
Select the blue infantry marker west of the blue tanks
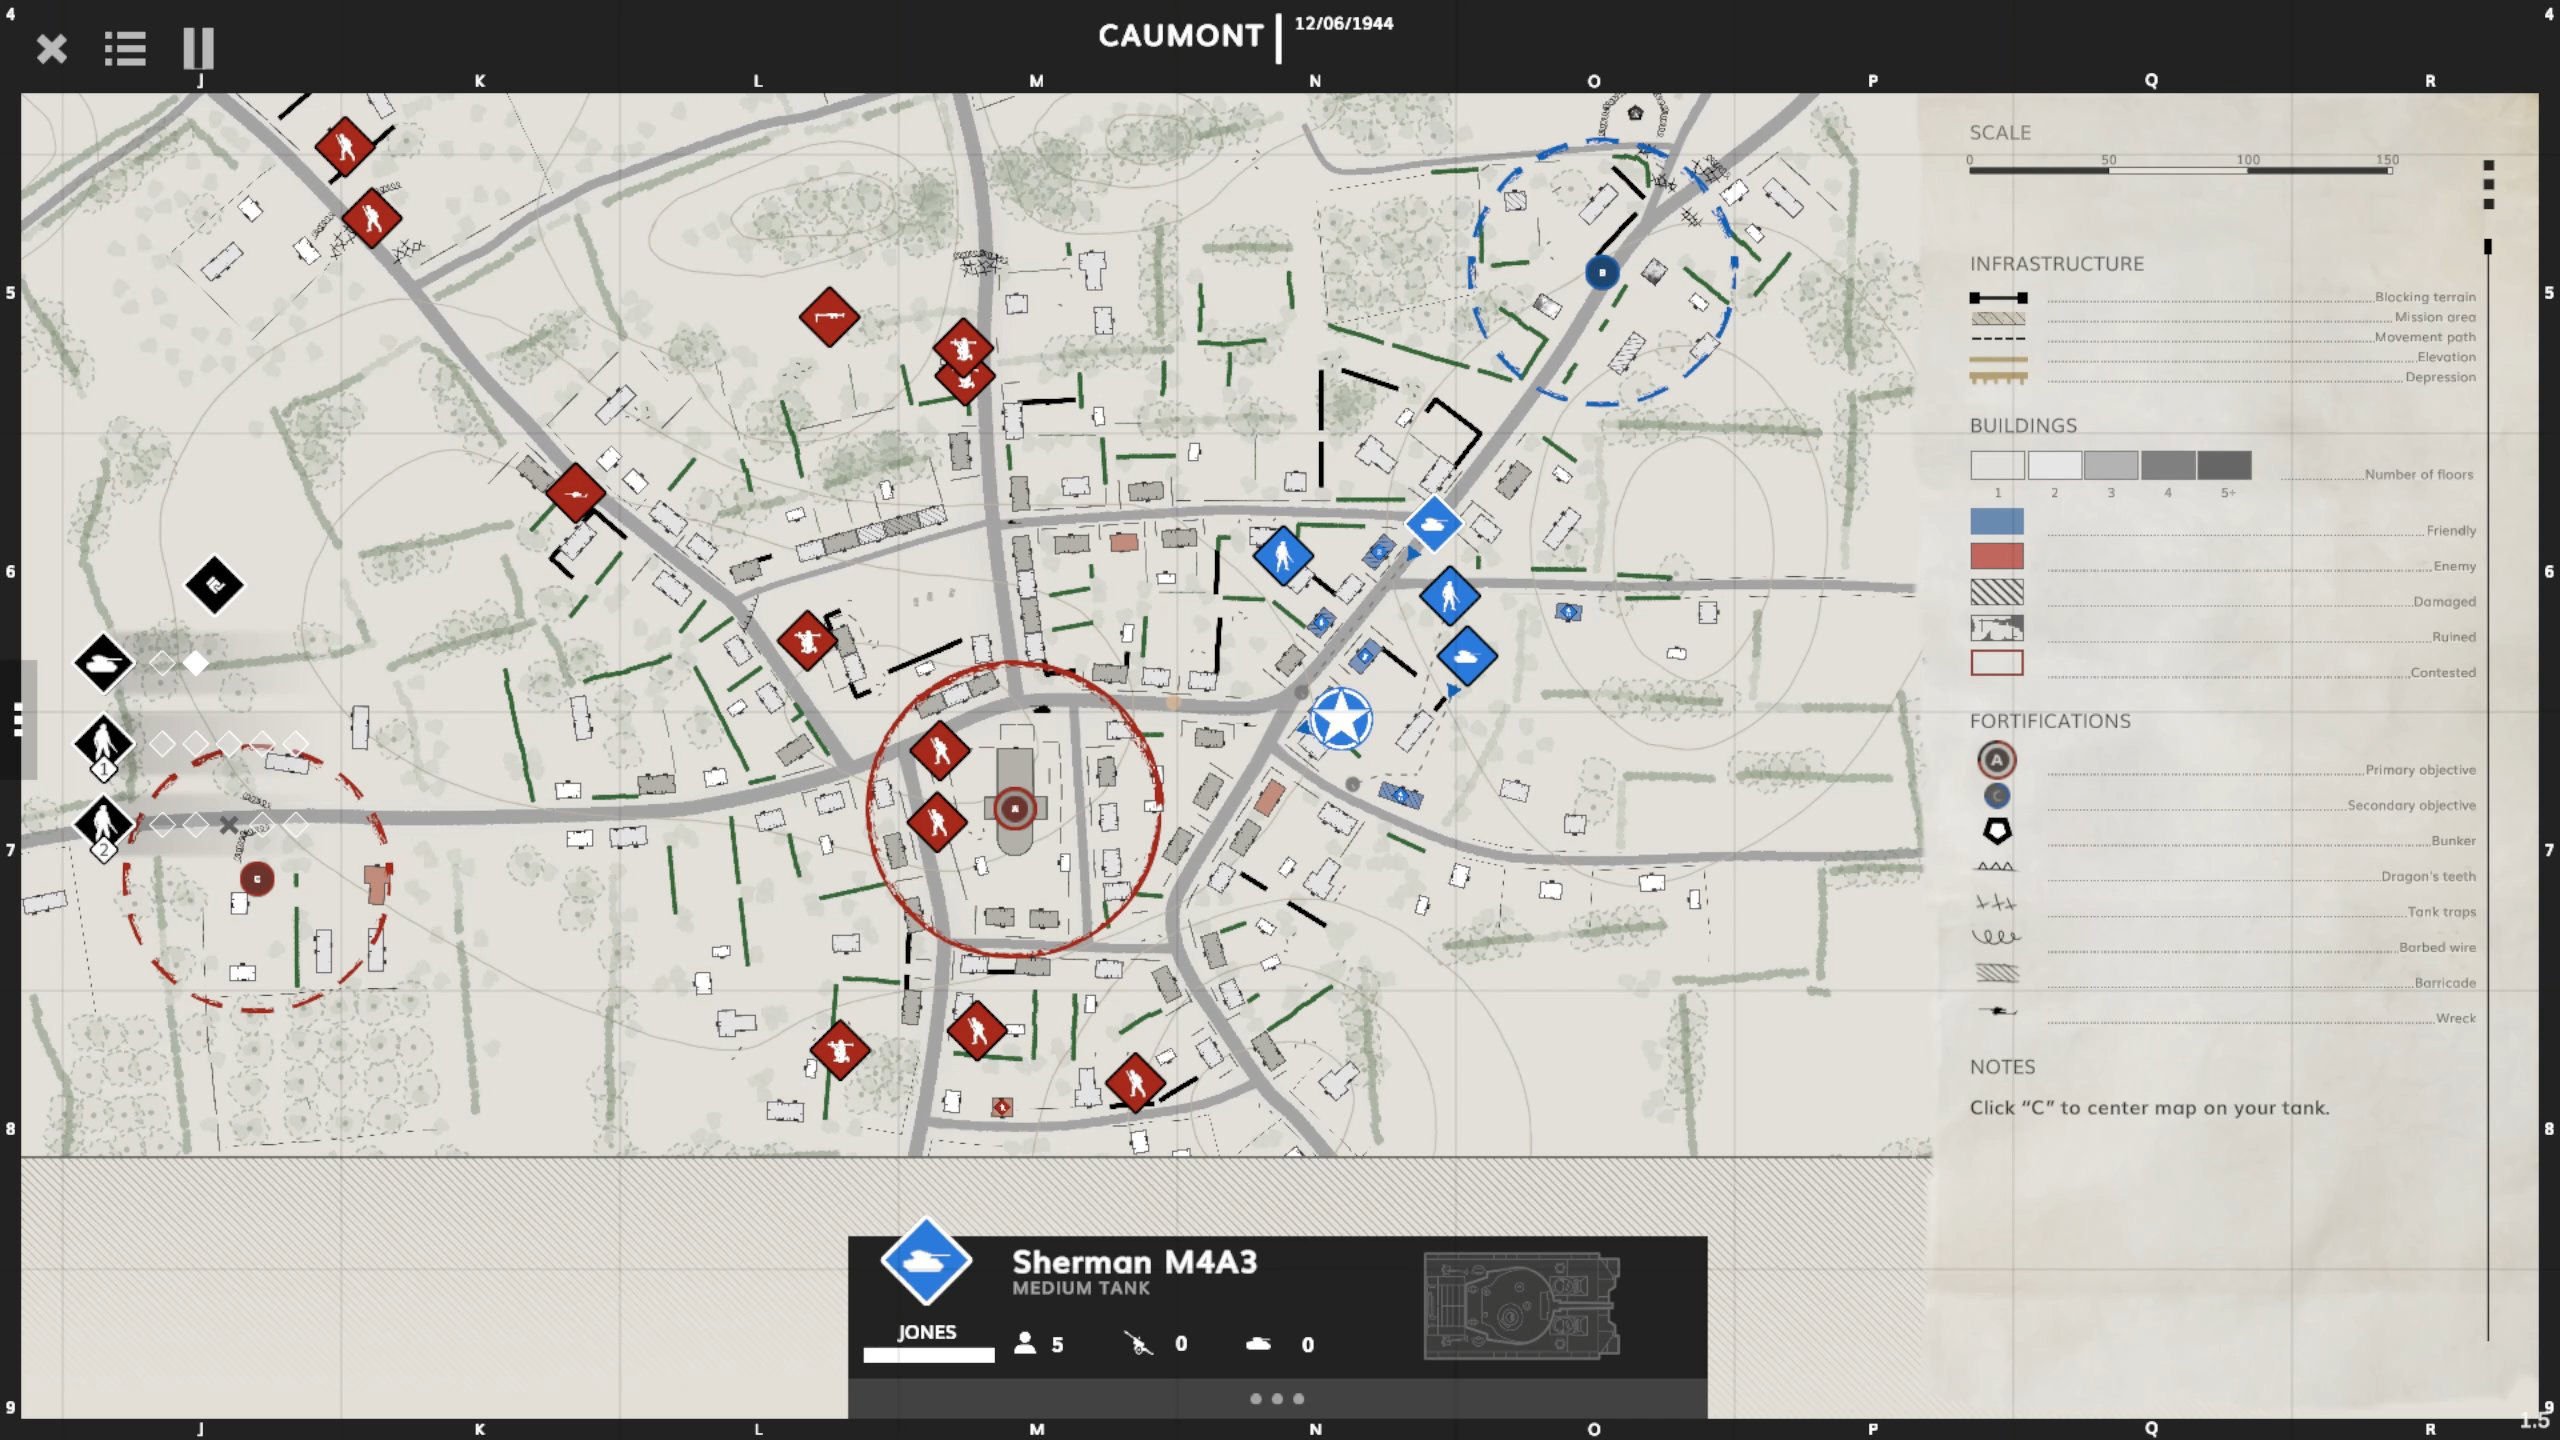coord(1283,556)
